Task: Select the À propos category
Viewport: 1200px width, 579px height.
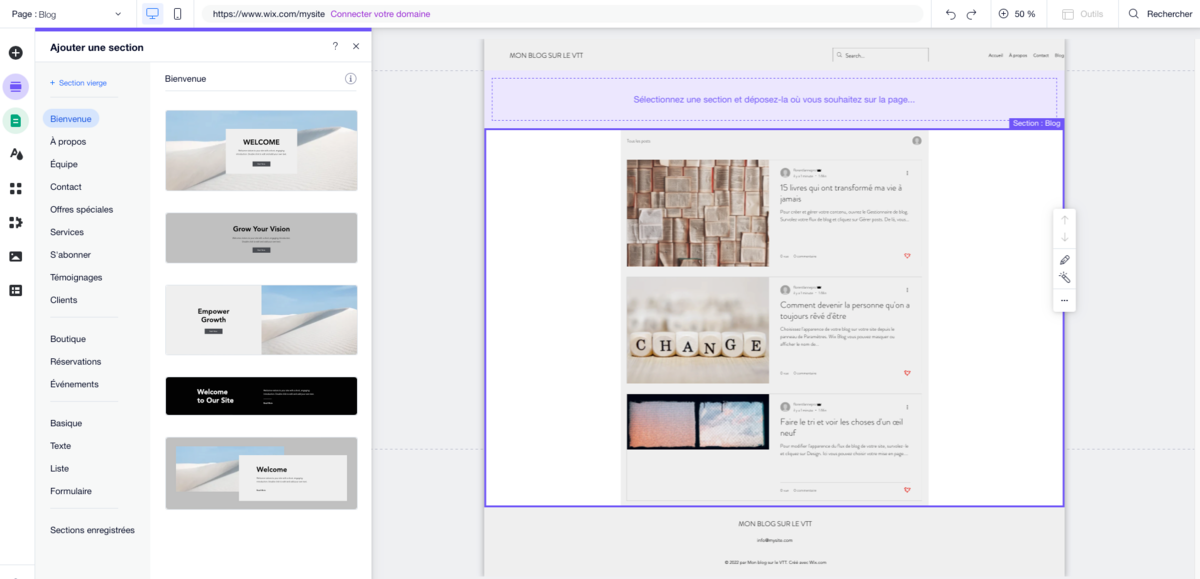Action: (68, 142)
